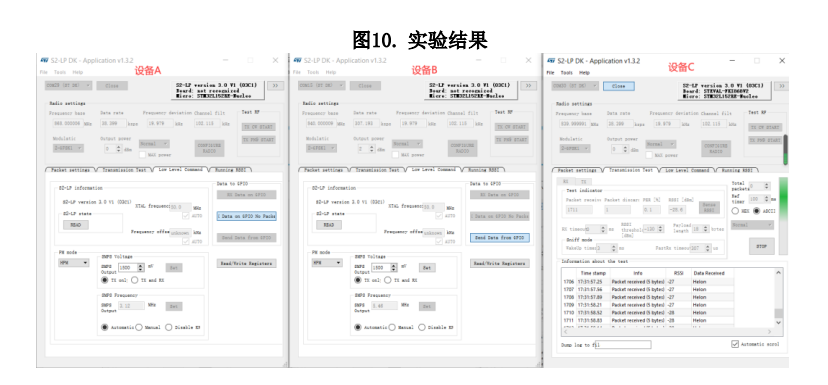Toggle Automatic scroll checkbox on device C
Viewport: 828px width, 385px height.
[735, 344]
